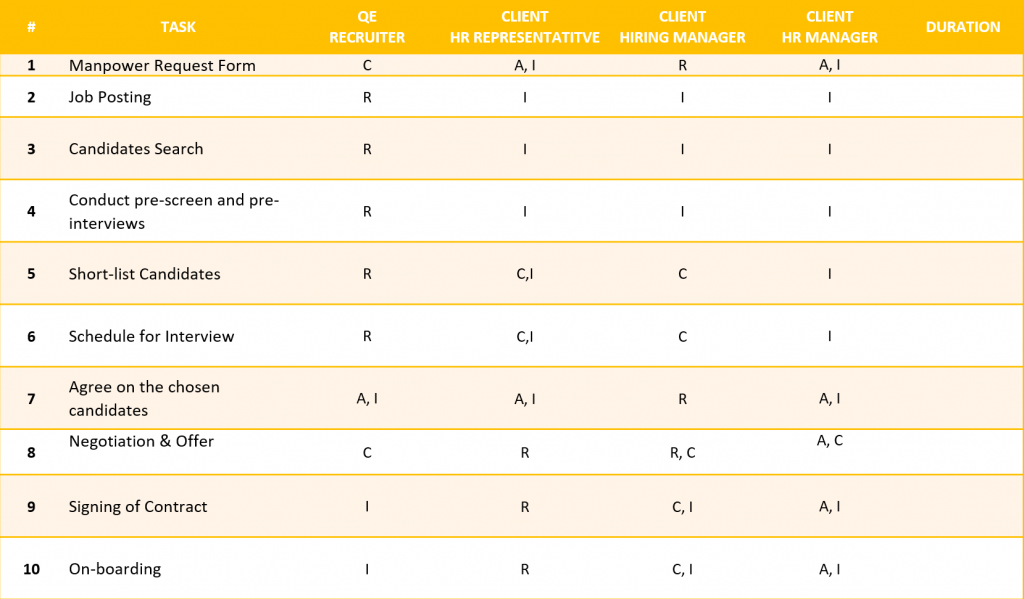
Task: Select the CLIENT HIRING MANAGER header
Action: click(x=682, y=27)
